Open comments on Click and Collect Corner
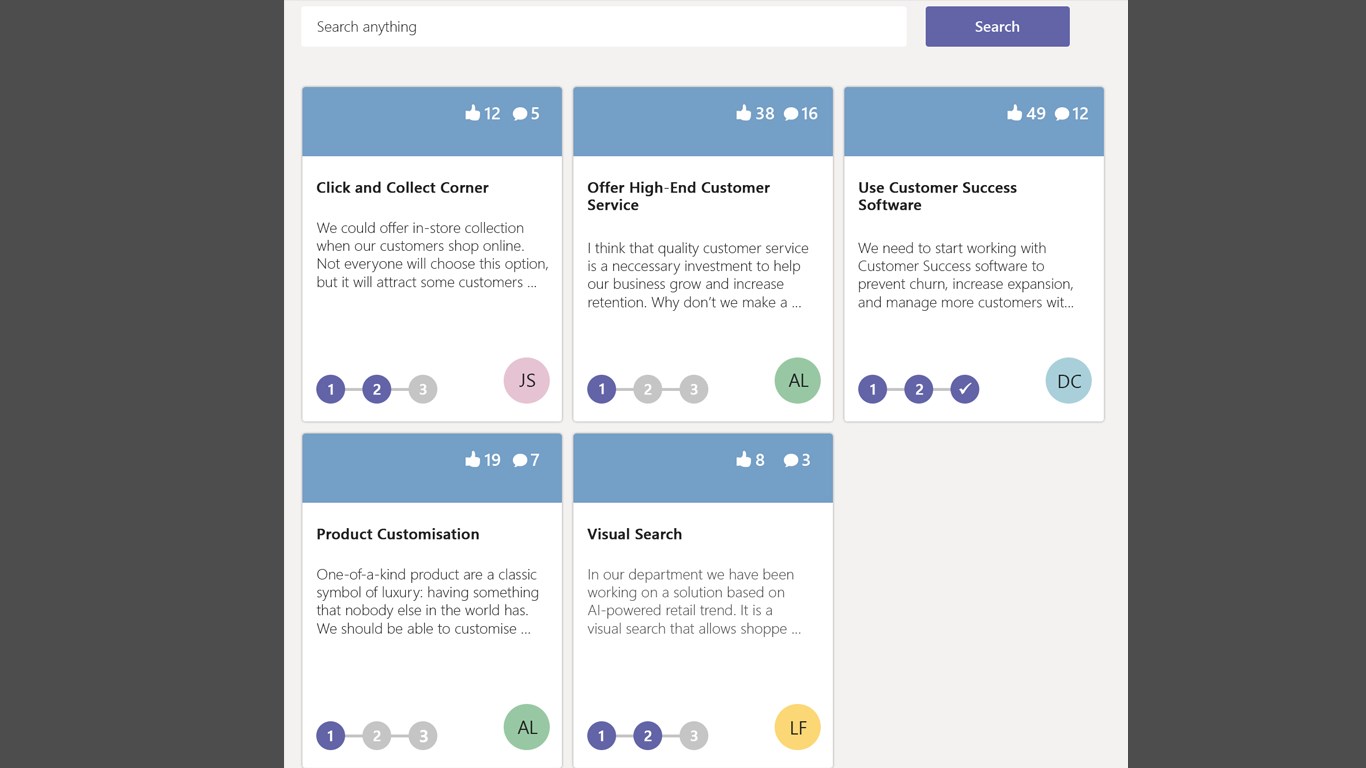The image size is (1366, 768). 520,114
